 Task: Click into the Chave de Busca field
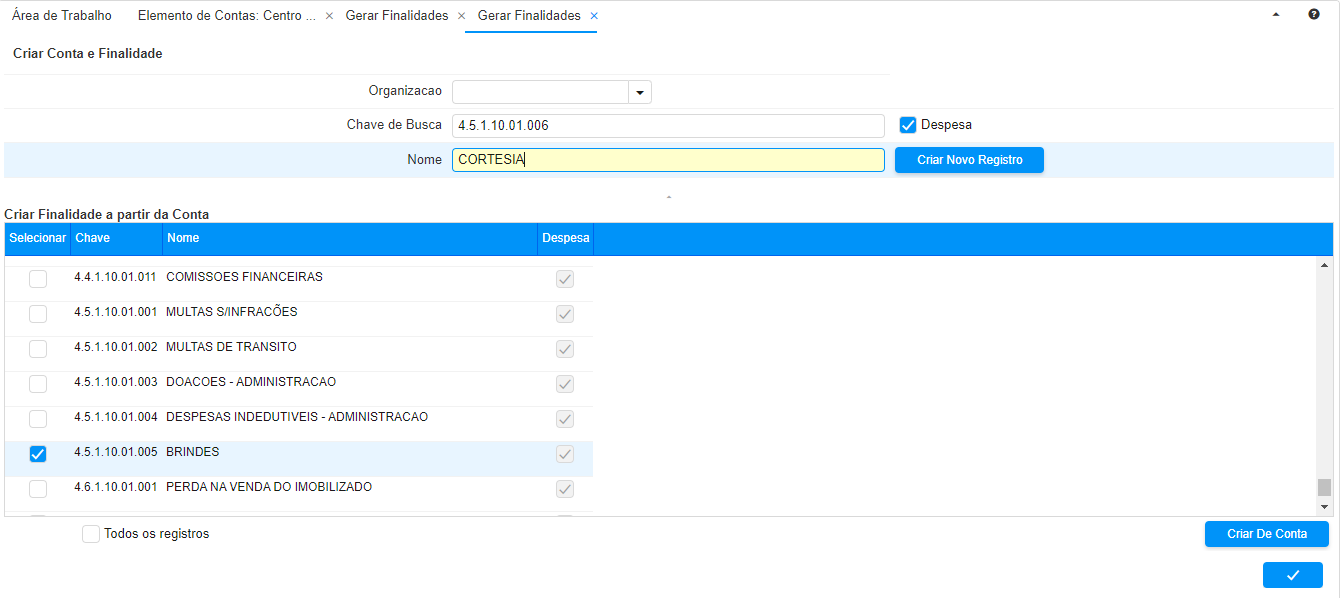(667, 126)
